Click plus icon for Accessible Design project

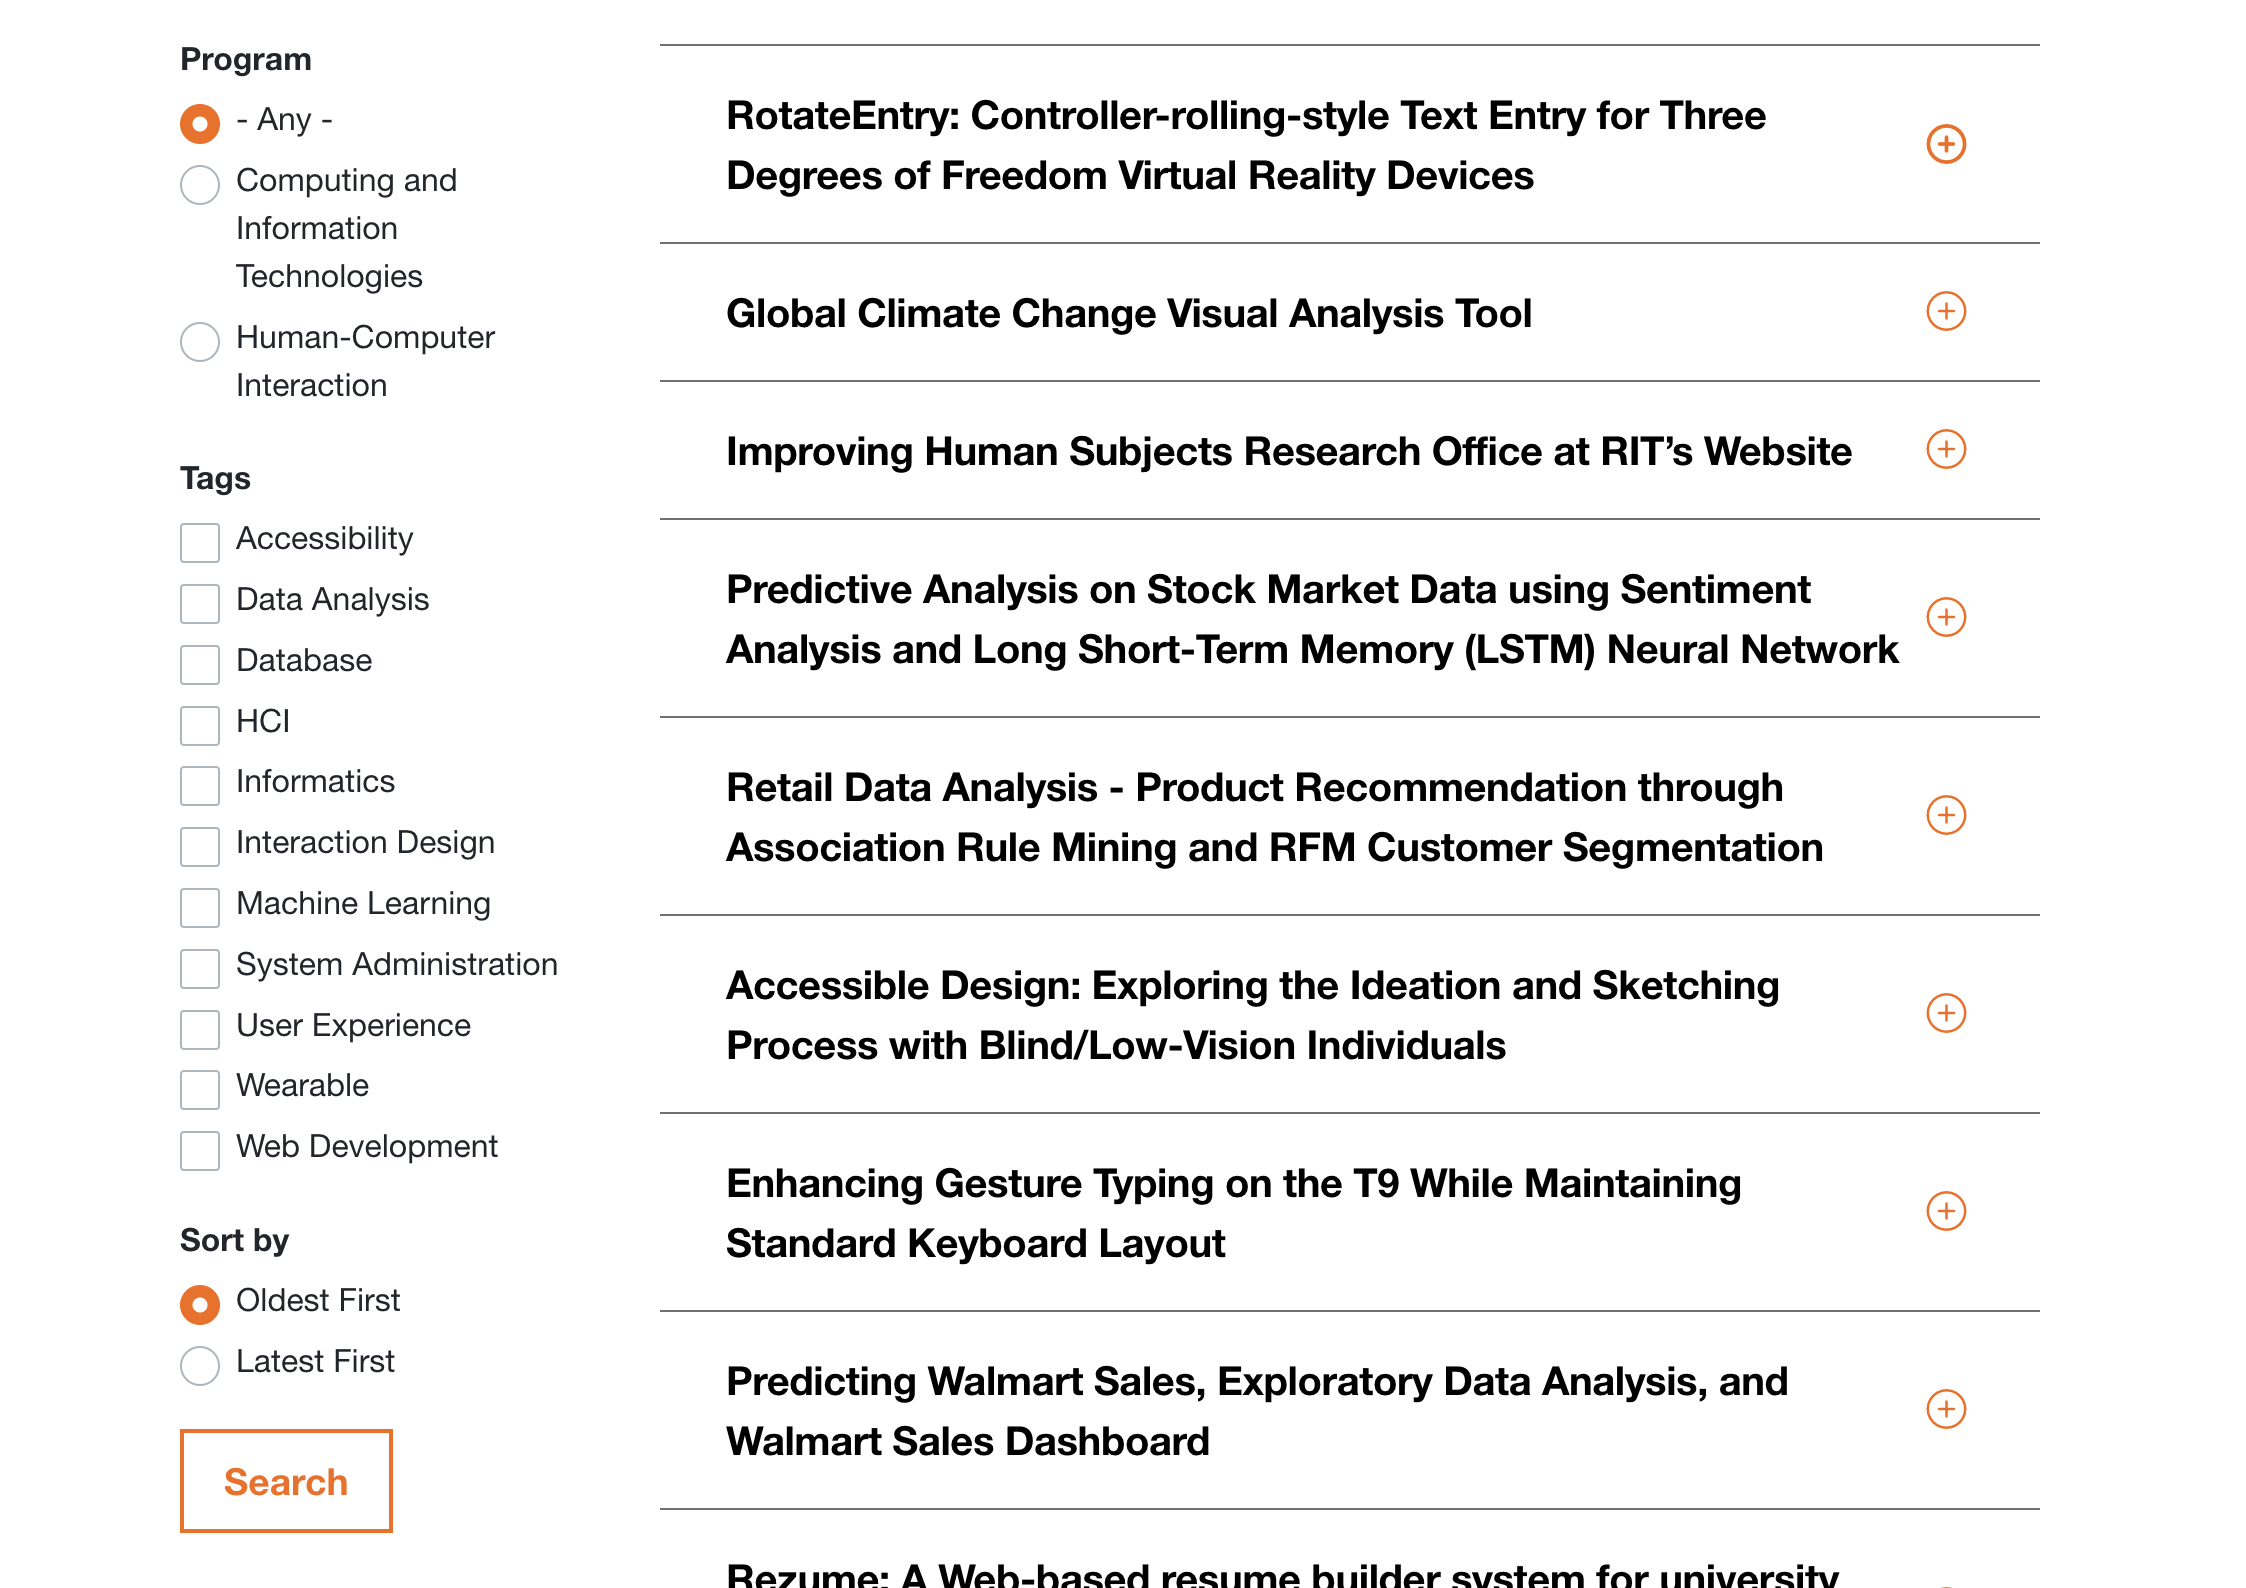1945,1014
